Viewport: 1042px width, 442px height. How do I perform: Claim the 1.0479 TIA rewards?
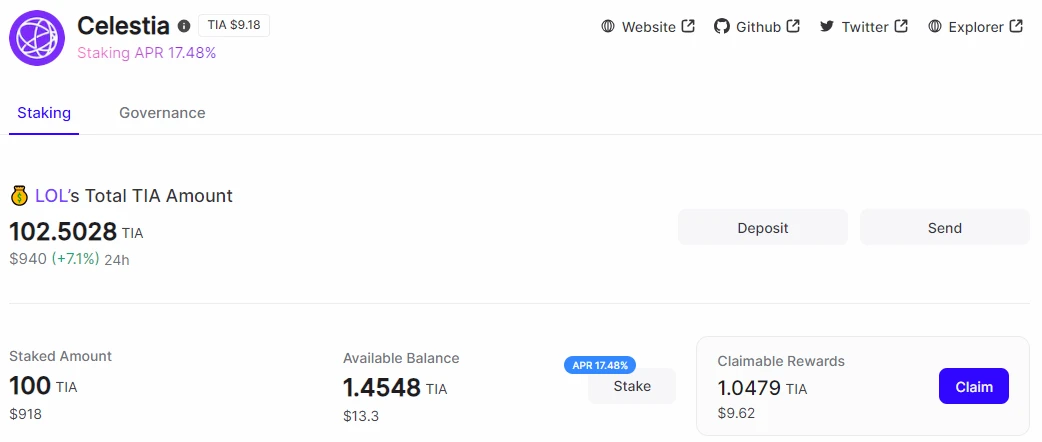(x=974, y=386)
